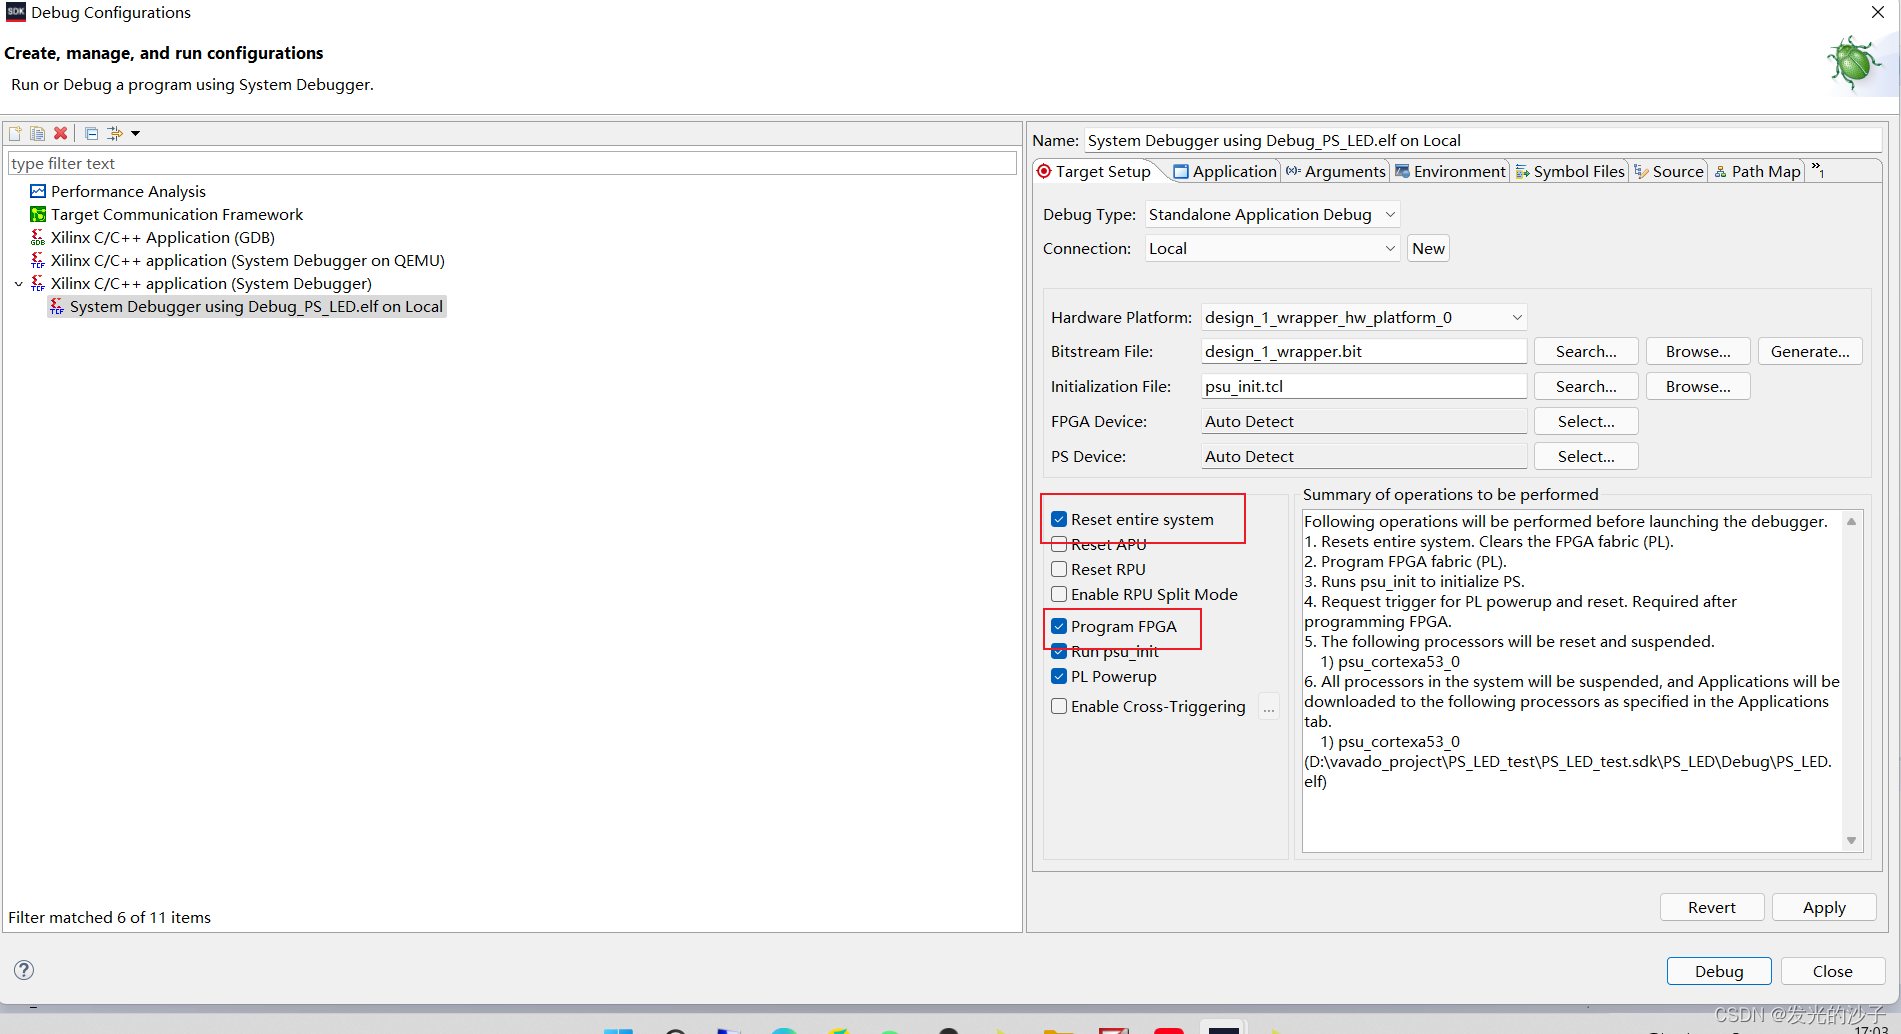Click Search for Initialization File
The width and height of the screenshot is (1901, 1034).
pyautogui.click(x=1585, y=386)
